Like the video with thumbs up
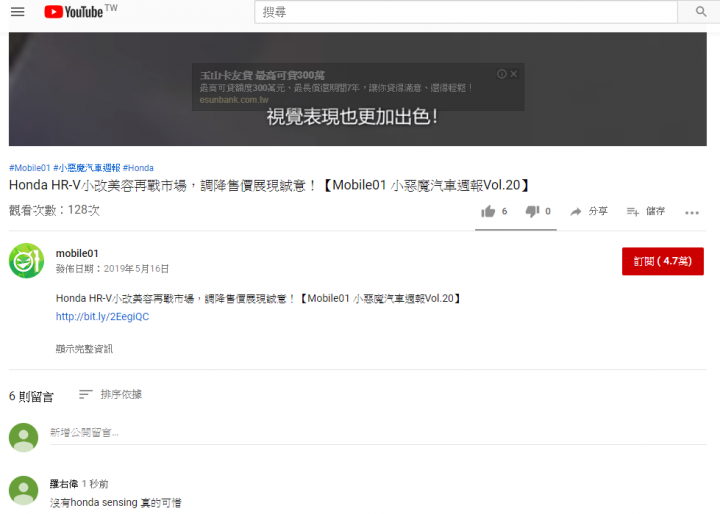Screen dimensions: 720x514 (x=494, y=211)
